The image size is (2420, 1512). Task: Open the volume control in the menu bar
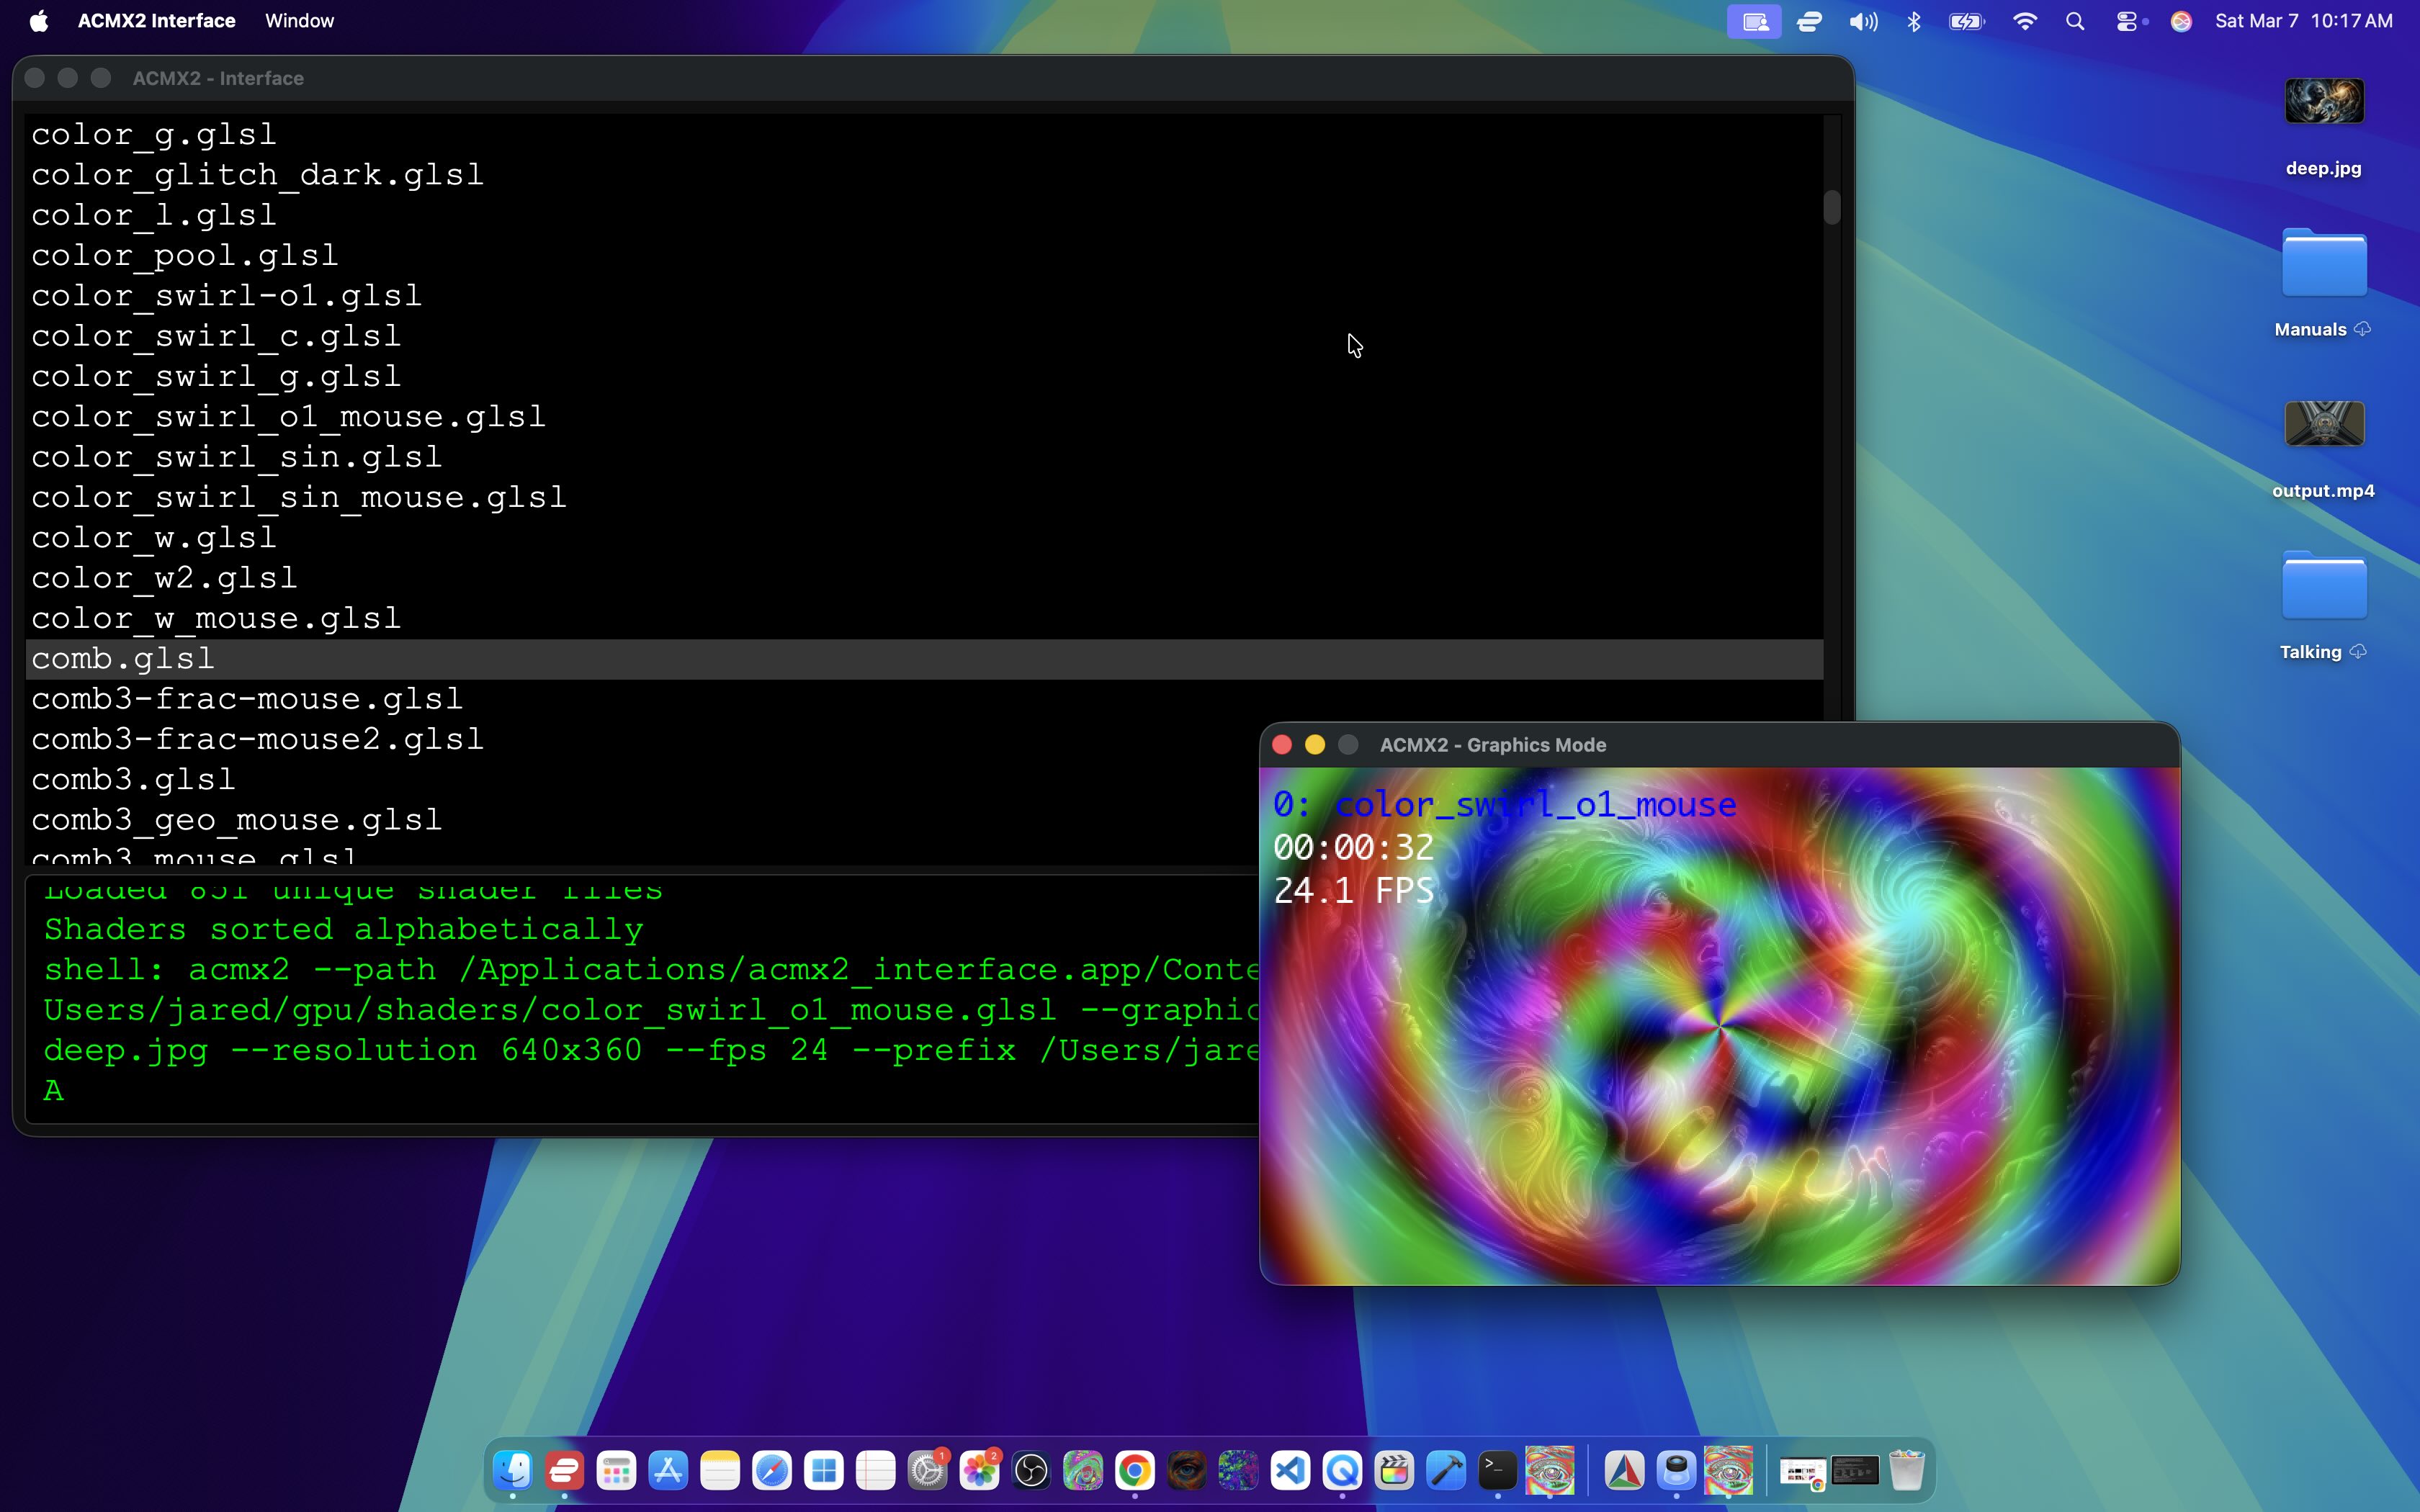(1863, 21)
